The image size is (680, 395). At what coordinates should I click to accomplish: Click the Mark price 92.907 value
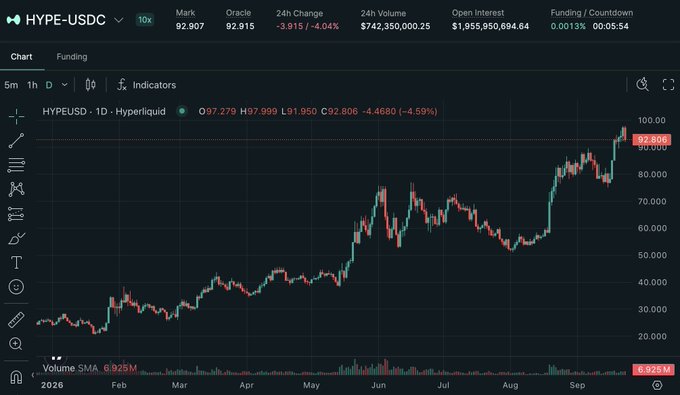[190, 26]
